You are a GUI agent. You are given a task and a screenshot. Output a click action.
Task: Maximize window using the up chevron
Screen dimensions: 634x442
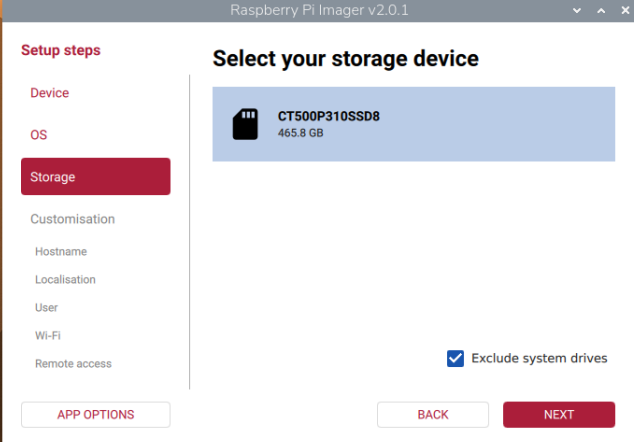coord(599,9)
